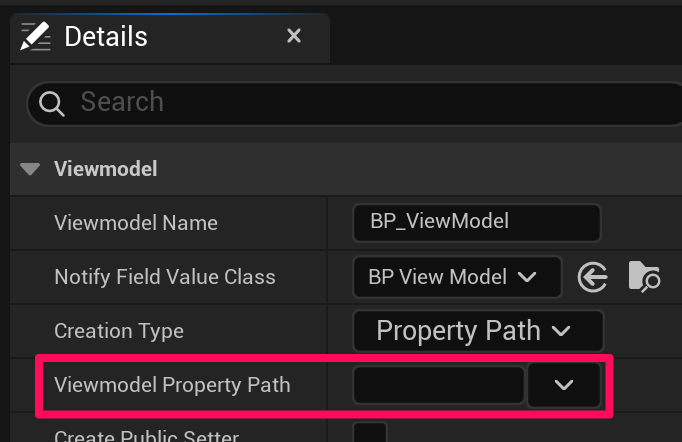The height and width of the screenshot is (442, 682).
Task: Open the Creation Type dropdown
Action: [477, 330]
